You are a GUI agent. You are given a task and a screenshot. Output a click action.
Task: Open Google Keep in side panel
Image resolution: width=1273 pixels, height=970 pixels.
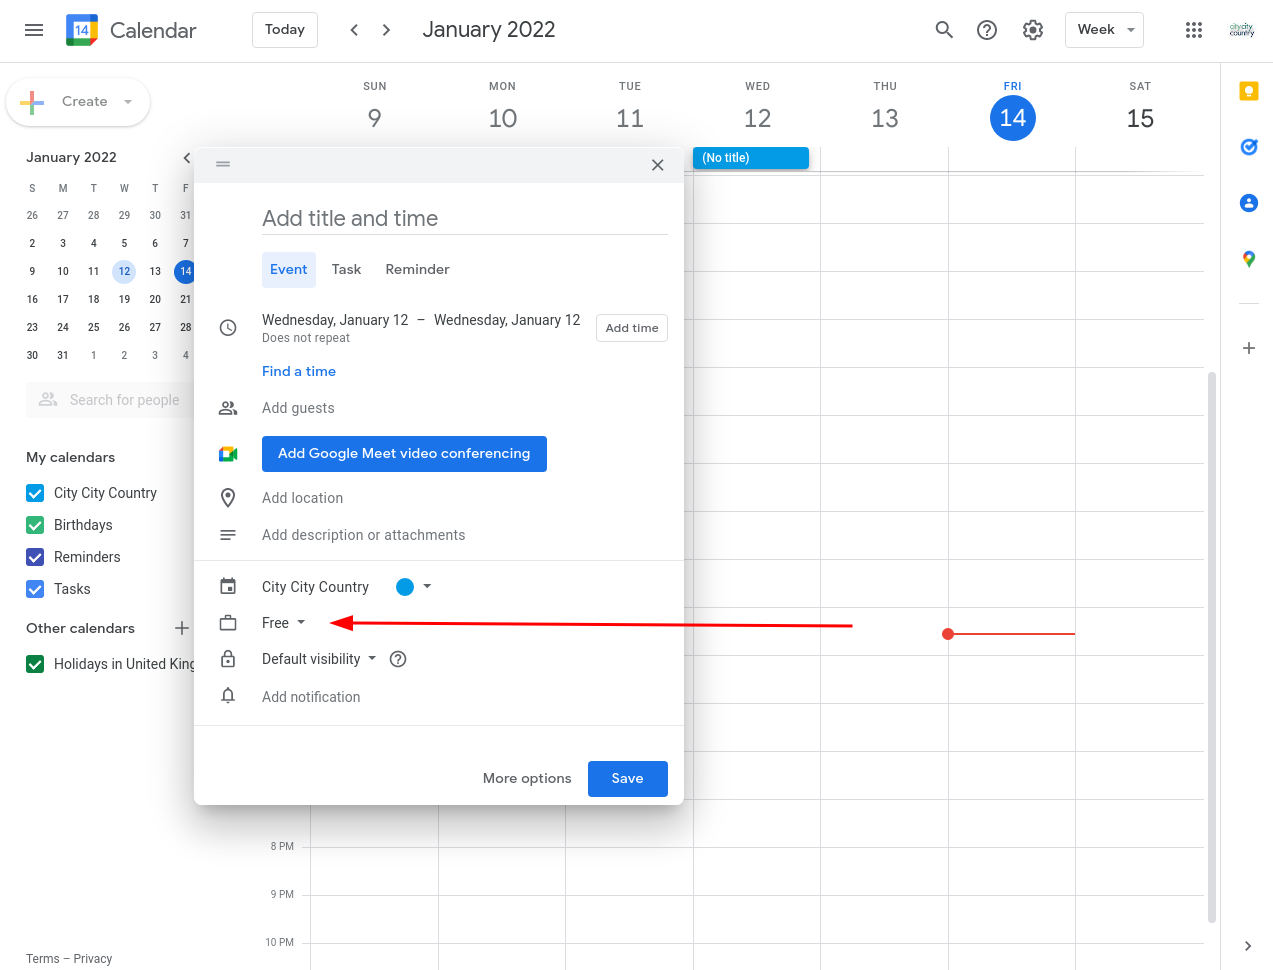(x=1249, y=91)
